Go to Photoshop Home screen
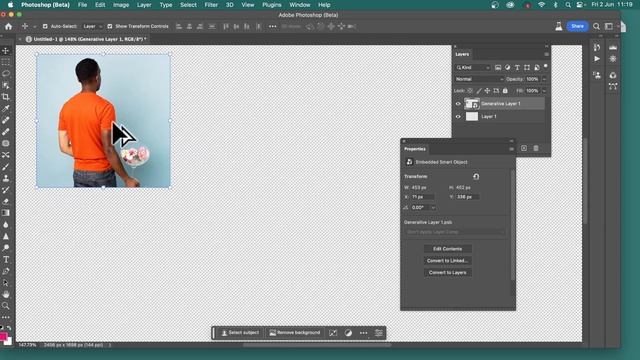The image size is (640, 360). [x=9, y=26]
